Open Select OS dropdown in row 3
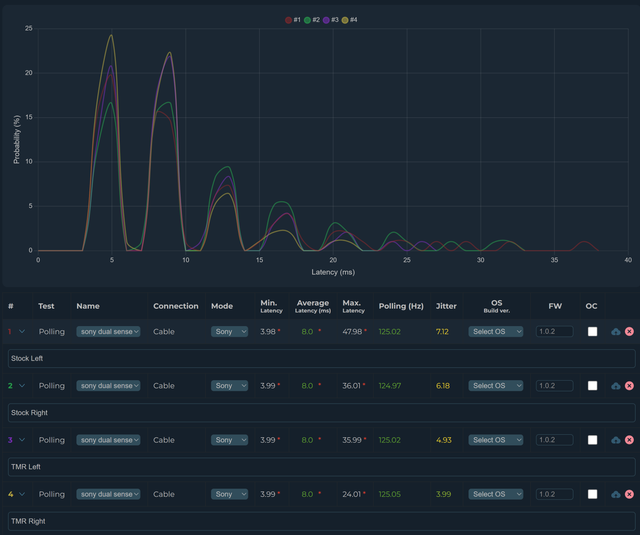 (496, 440)
